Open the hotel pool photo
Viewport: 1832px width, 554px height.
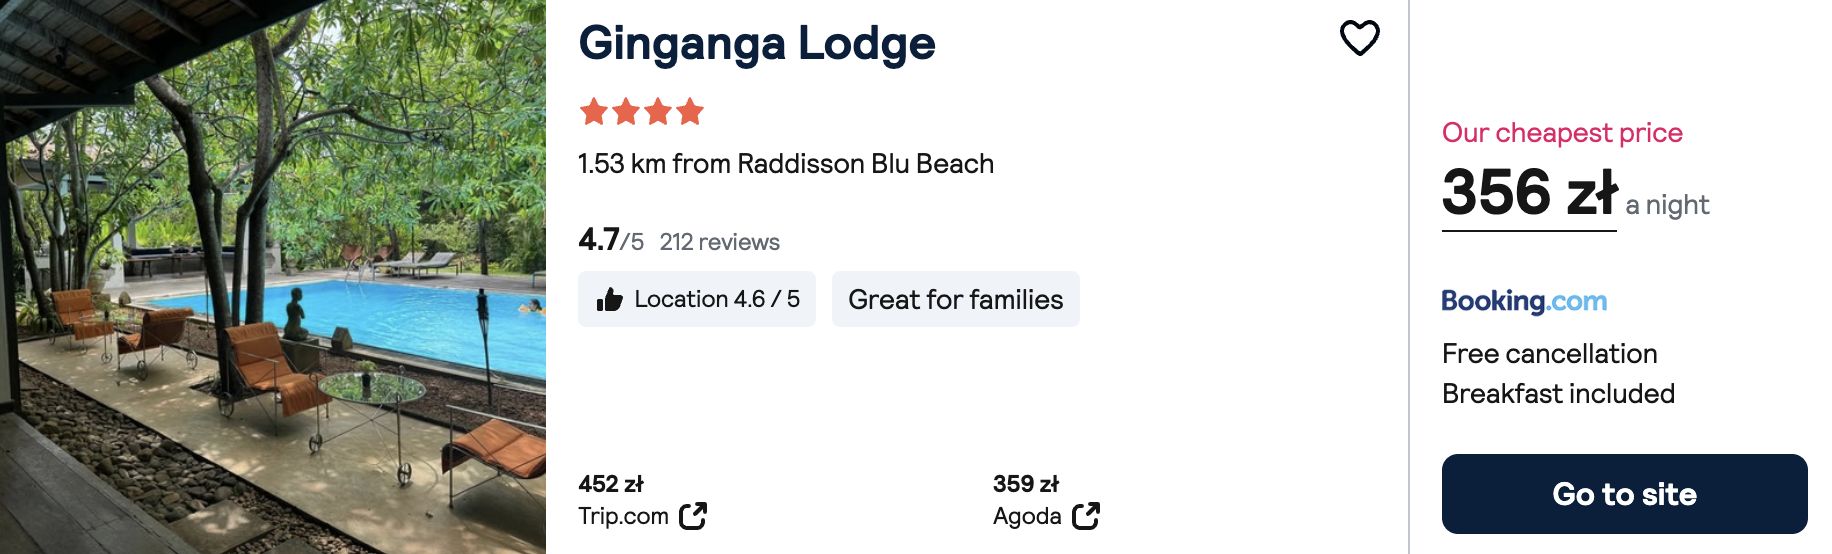272,277
